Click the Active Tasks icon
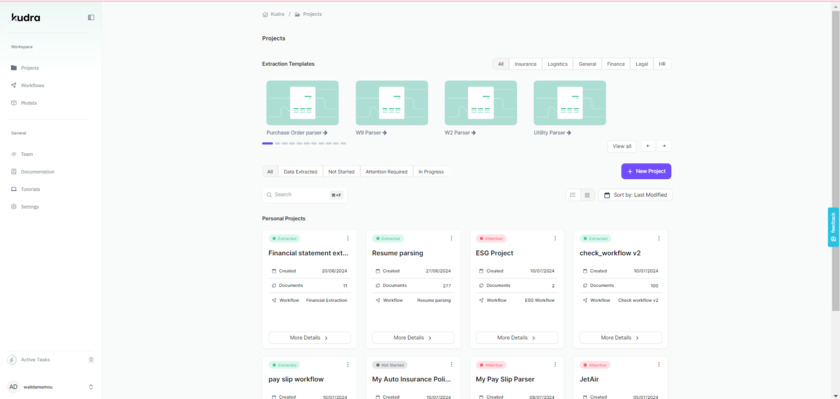This screenshot has width=840, height=399. (x=12, y=360)
